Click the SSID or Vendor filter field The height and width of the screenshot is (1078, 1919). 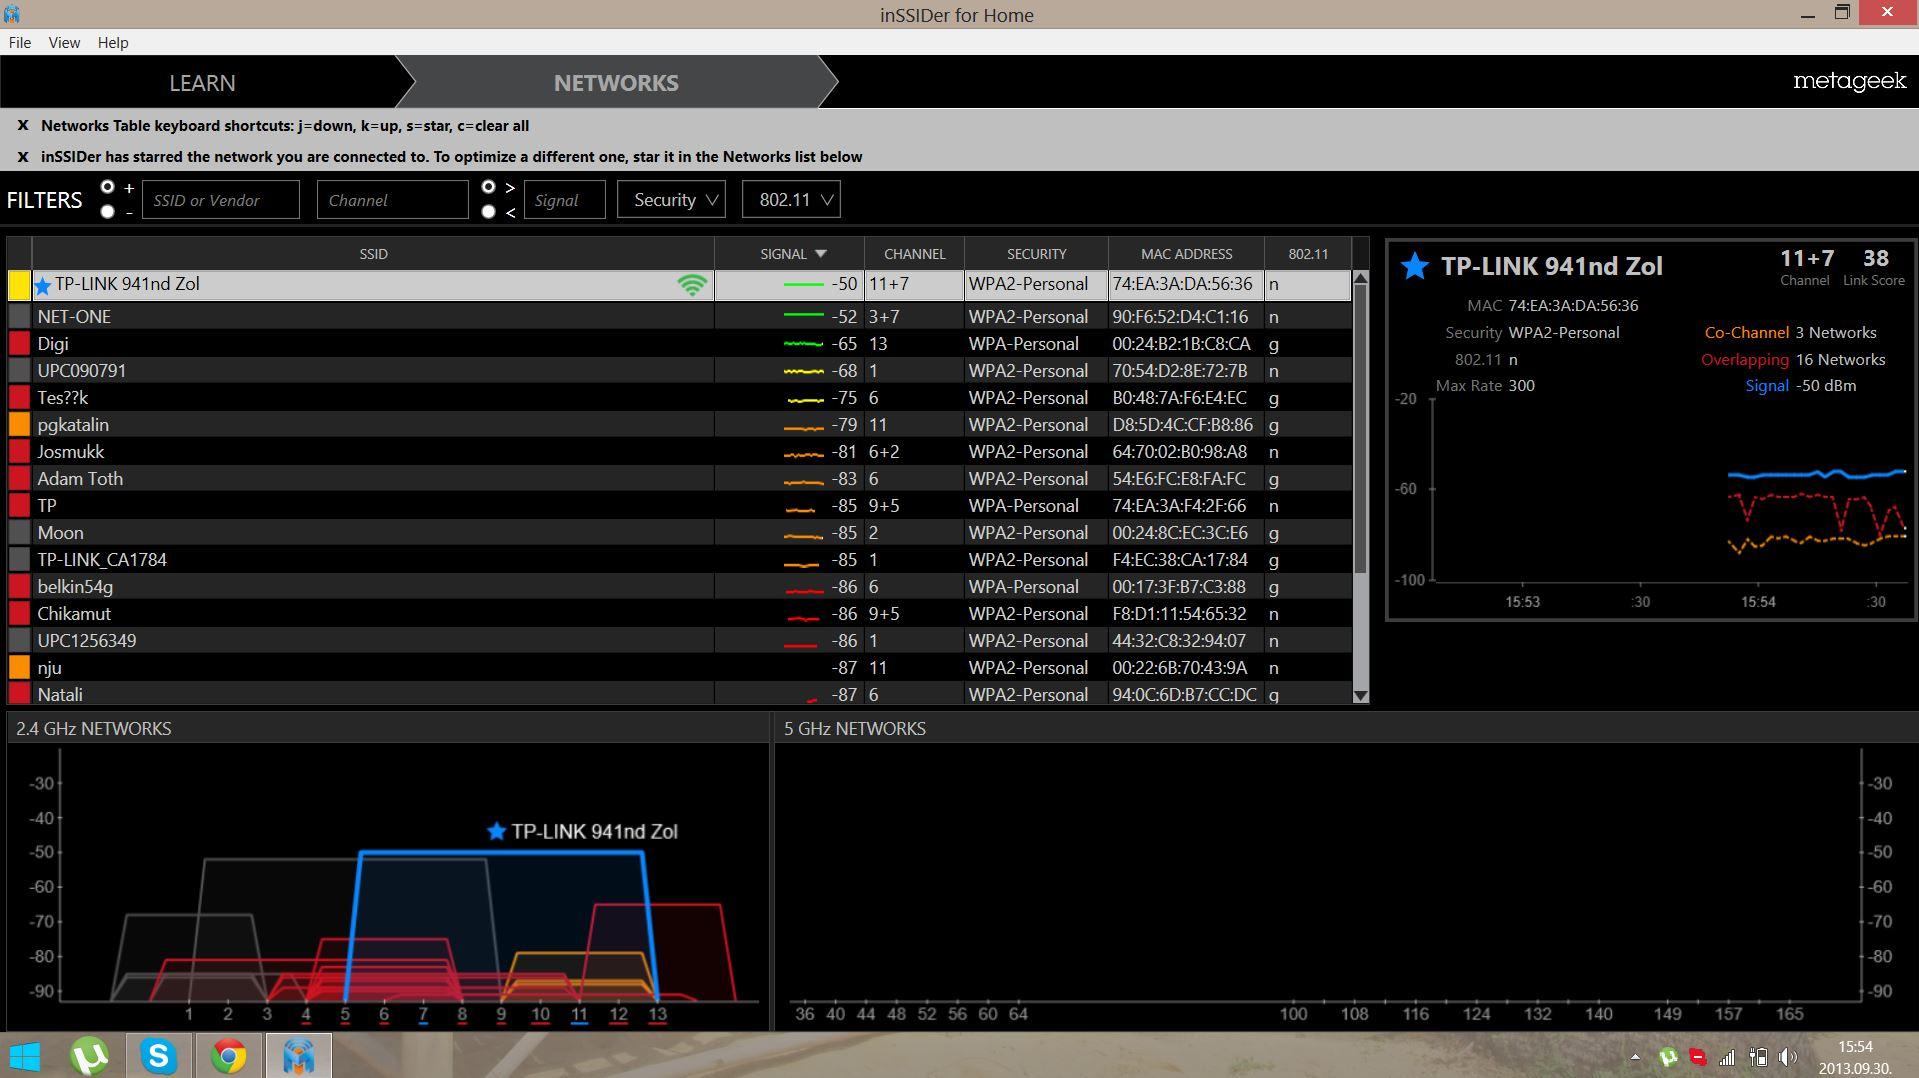(x=220, y=200)
